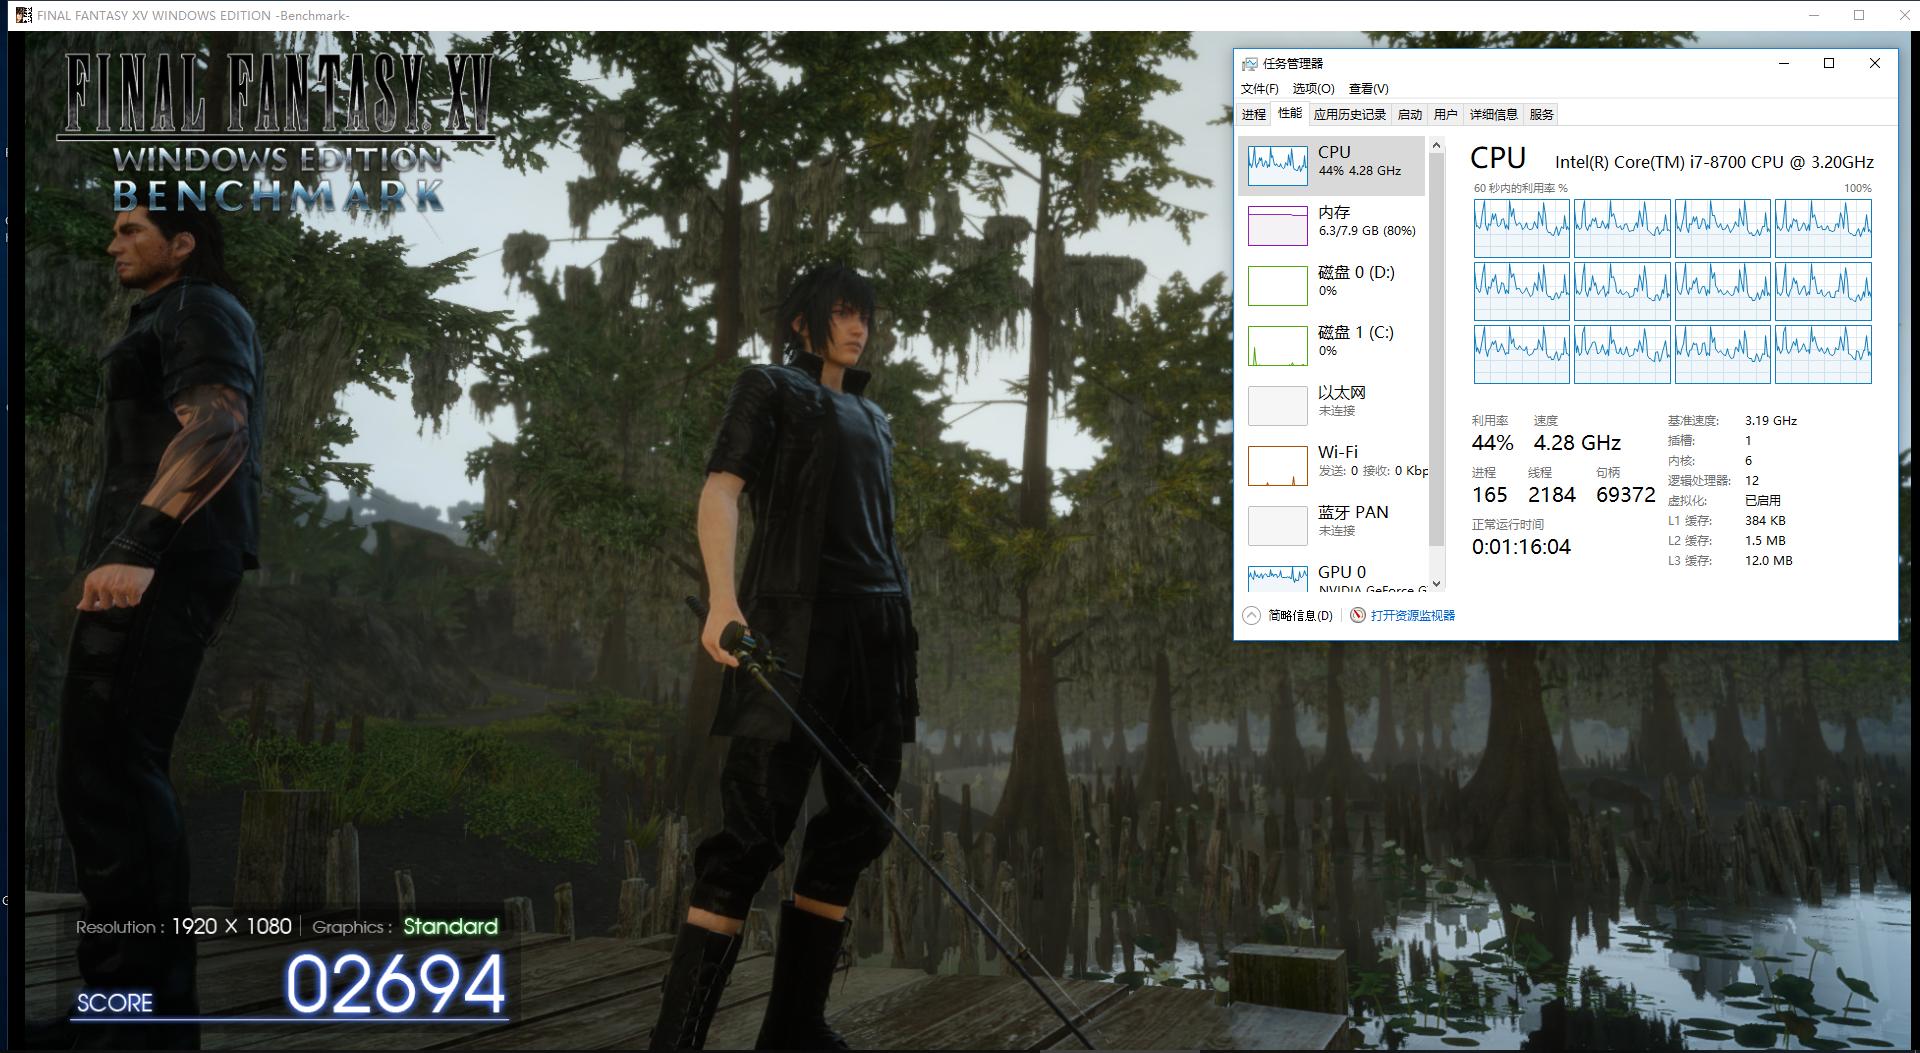Open 打开资源监视器 link
This screenshot has height=1053, width=1920.
(x=1412, y=615)
